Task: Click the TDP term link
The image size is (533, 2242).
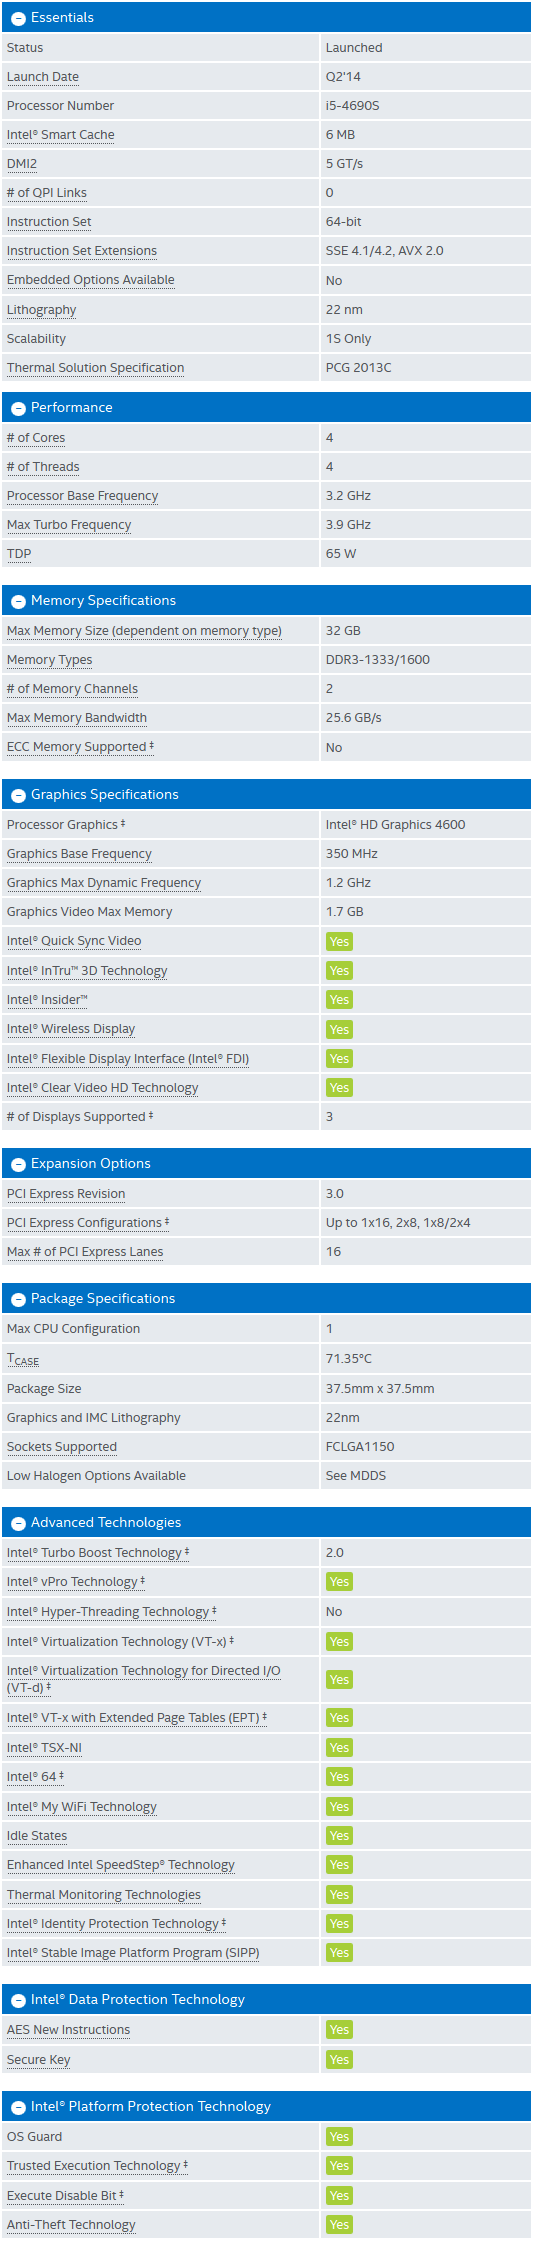Action: [19, 554]
